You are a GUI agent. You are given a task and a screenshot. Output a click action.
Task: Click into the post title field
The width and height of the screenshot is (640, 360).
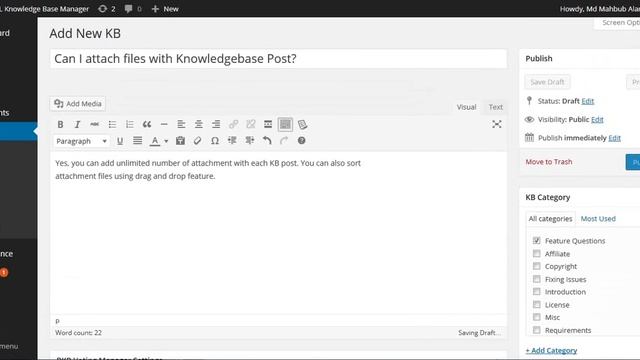pyautogui.click(x=278, y=59)
